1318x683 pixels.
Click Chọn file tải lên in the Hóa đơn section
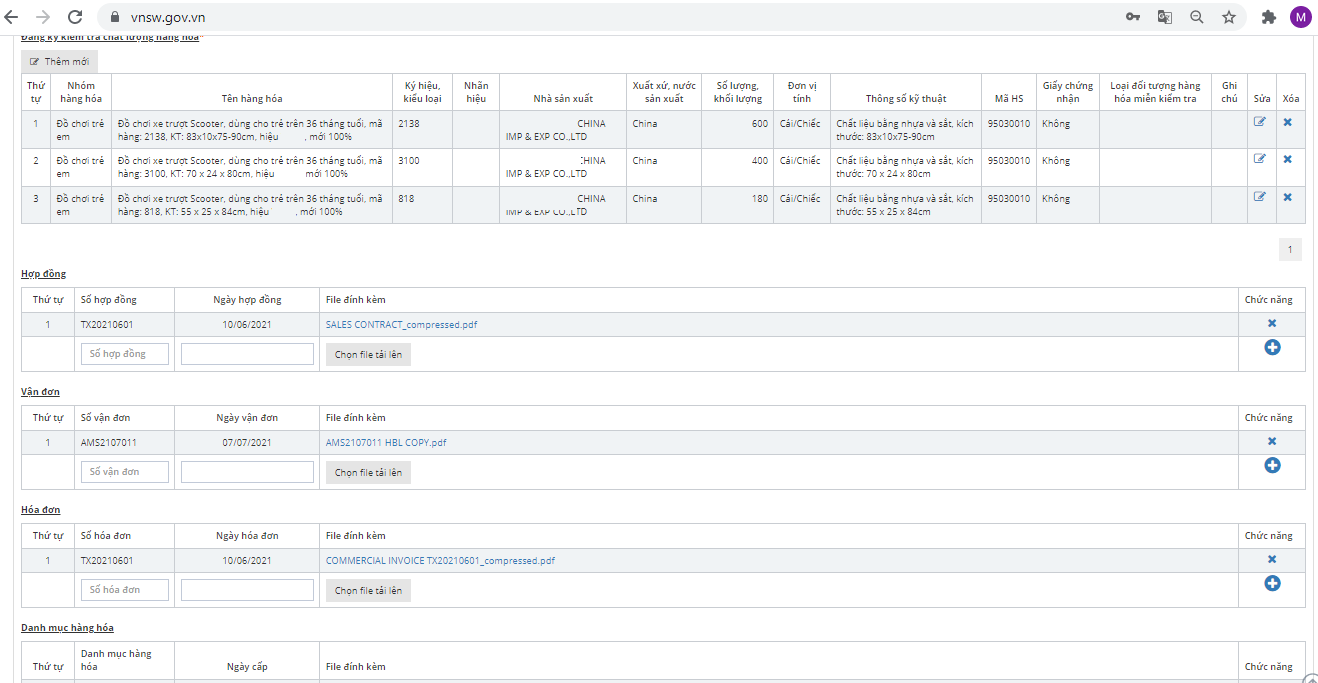click(x=368, y=591)
